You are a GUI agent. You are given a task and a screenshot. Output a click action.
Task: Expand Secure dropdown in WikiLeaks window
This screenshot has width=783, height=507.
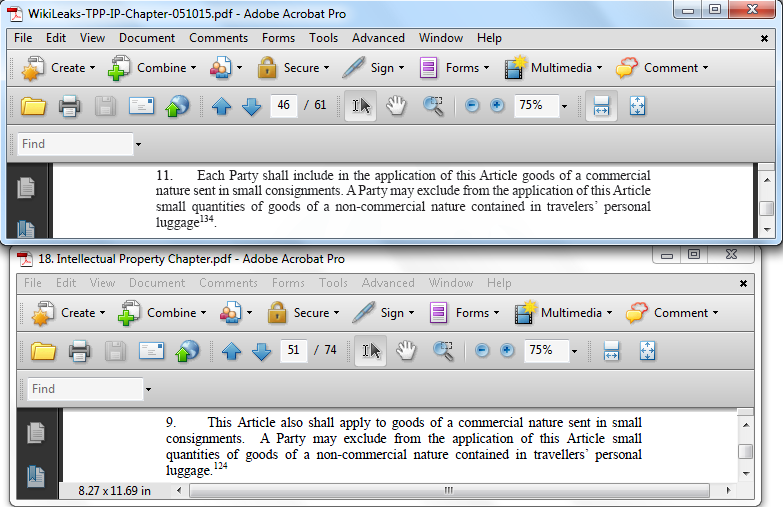coord(326,68)
